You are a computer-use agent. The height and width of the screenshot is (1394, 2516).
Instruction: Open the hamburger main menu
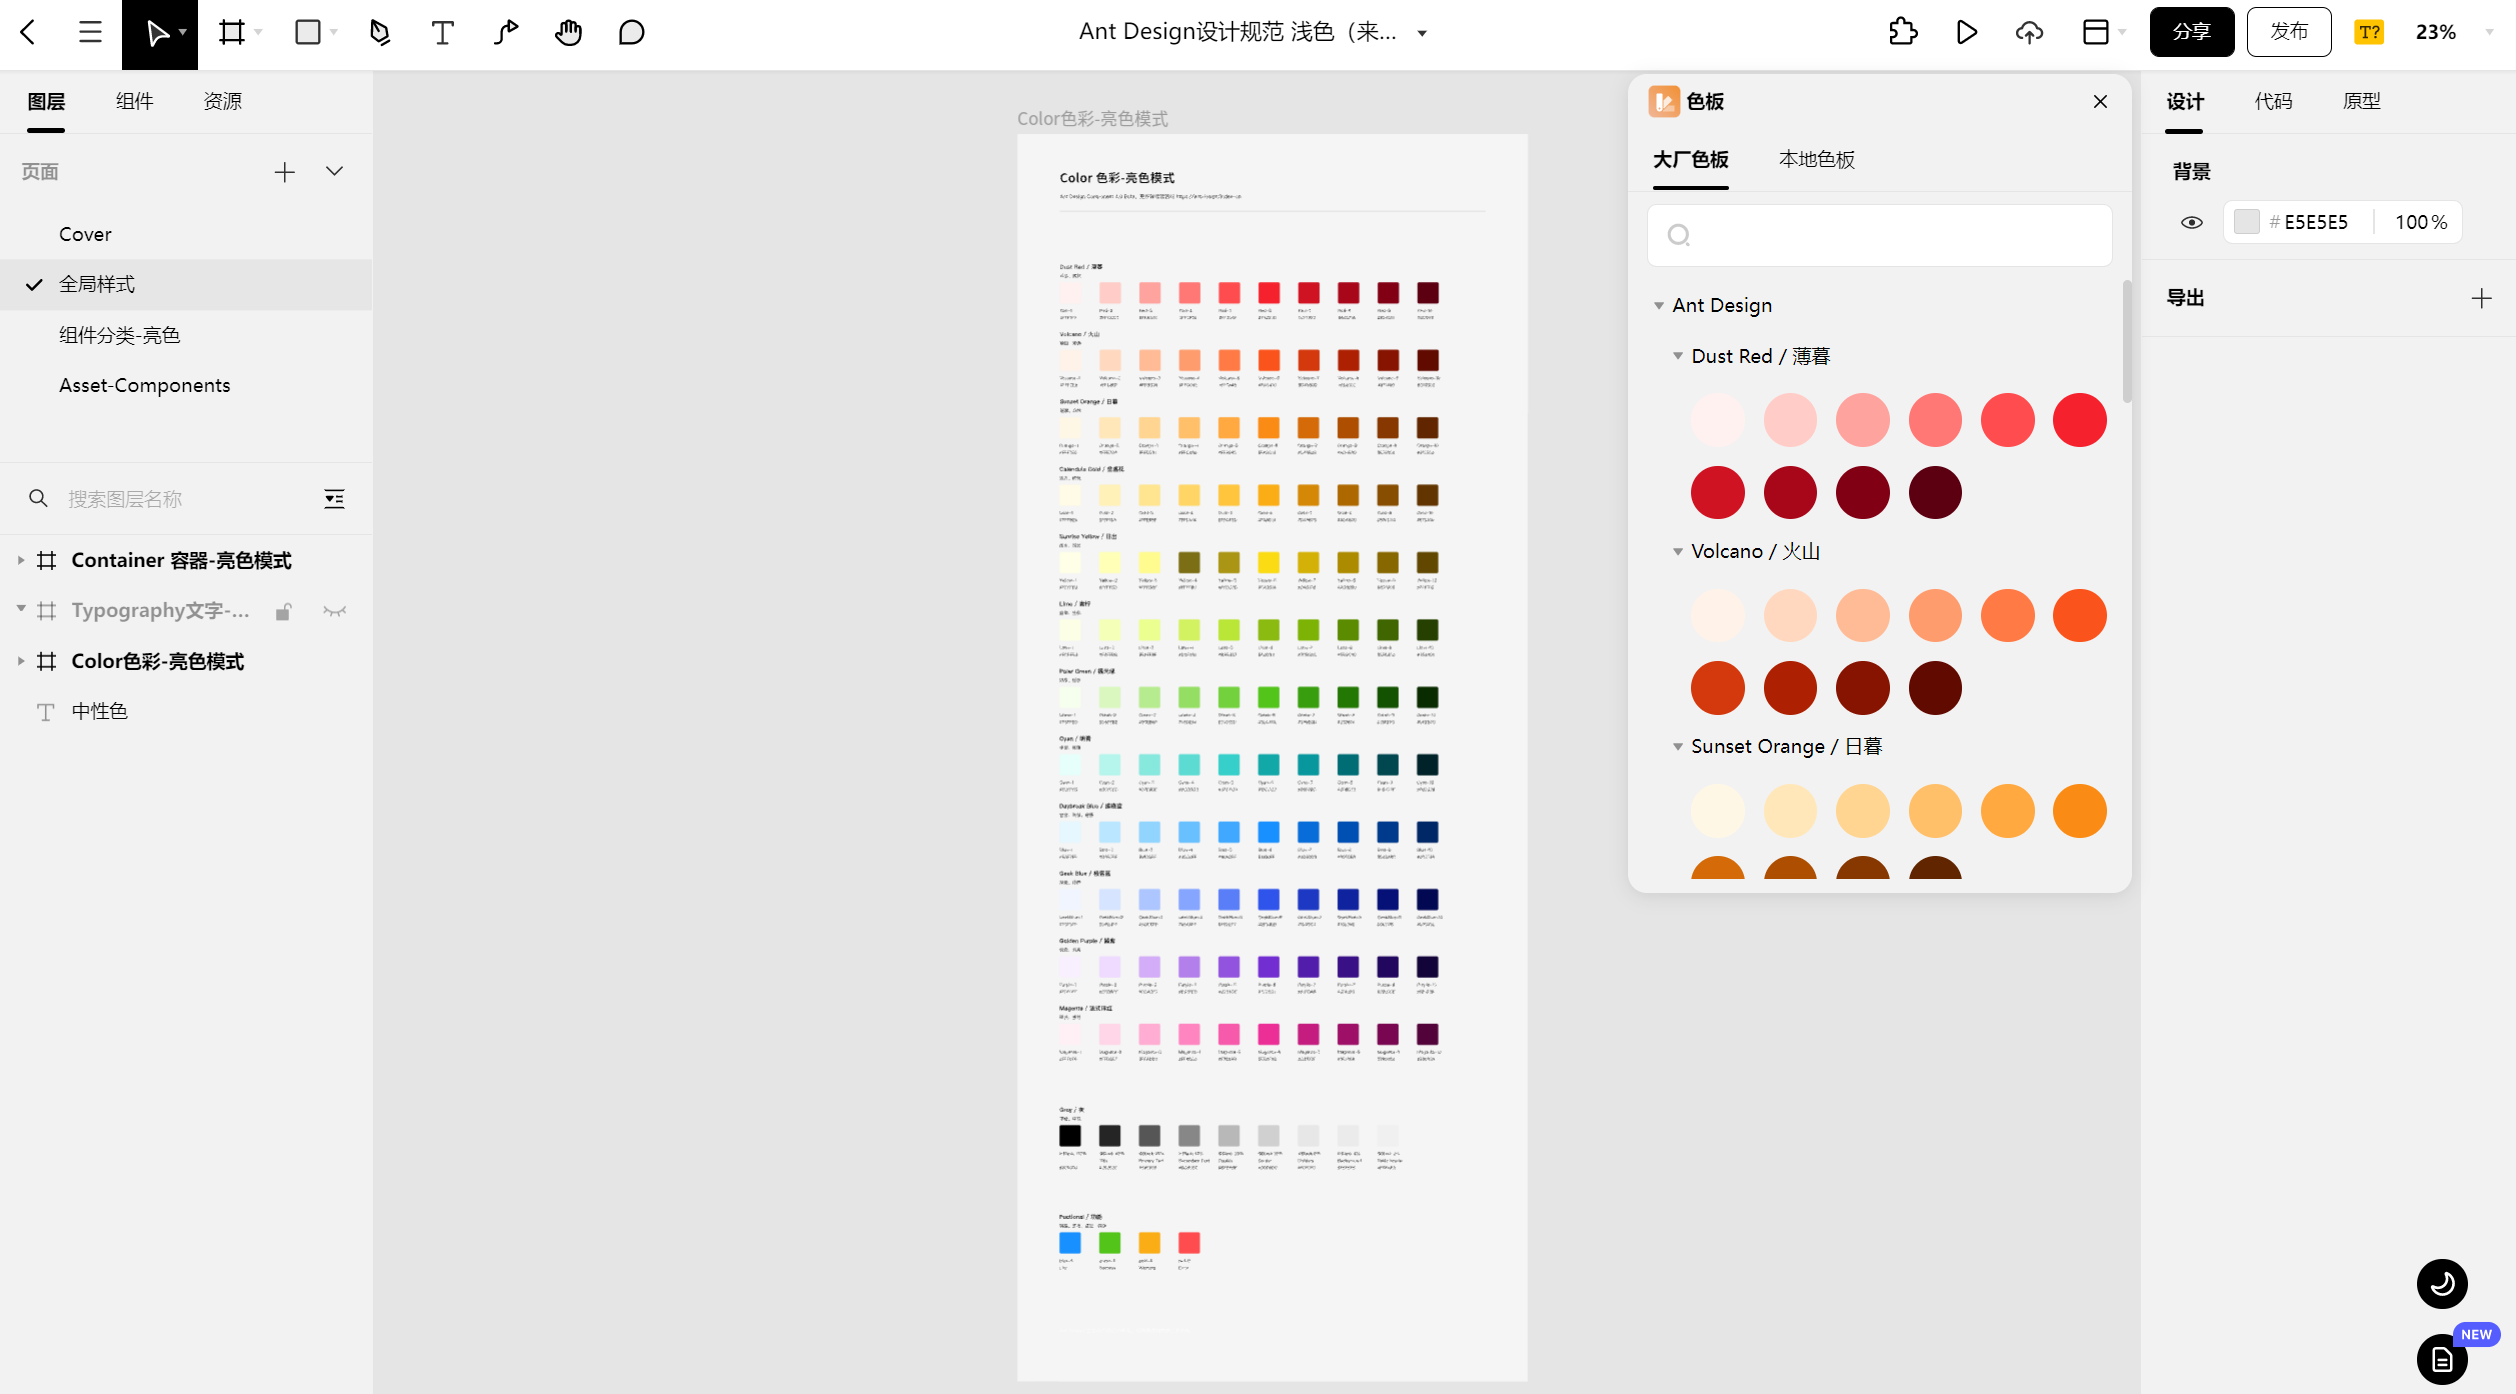click(x=90, y=33)
